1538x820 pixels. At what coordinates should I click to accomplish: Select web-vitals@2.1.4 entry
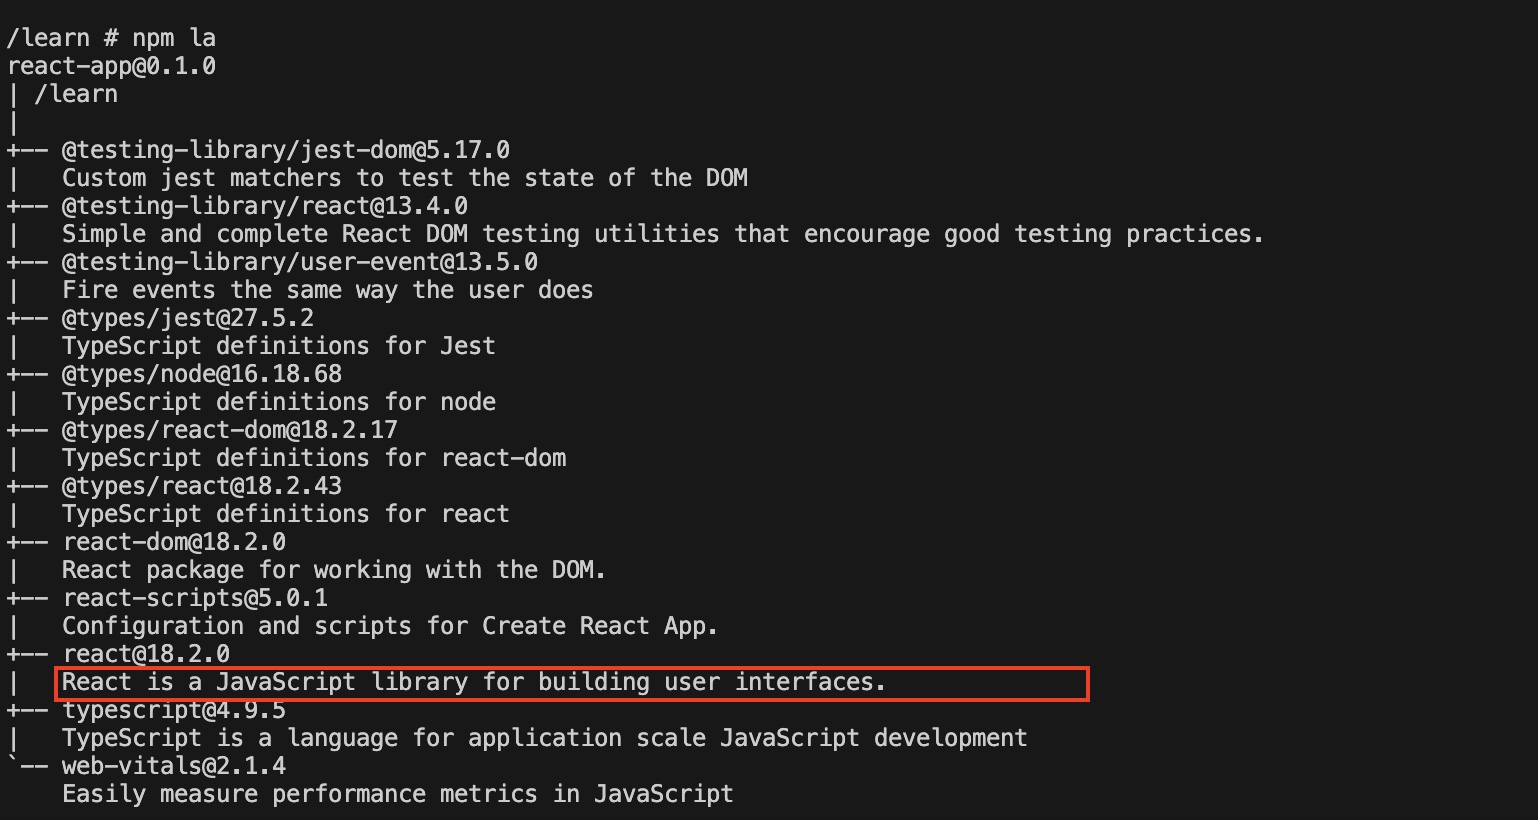(x=174, y=766)
